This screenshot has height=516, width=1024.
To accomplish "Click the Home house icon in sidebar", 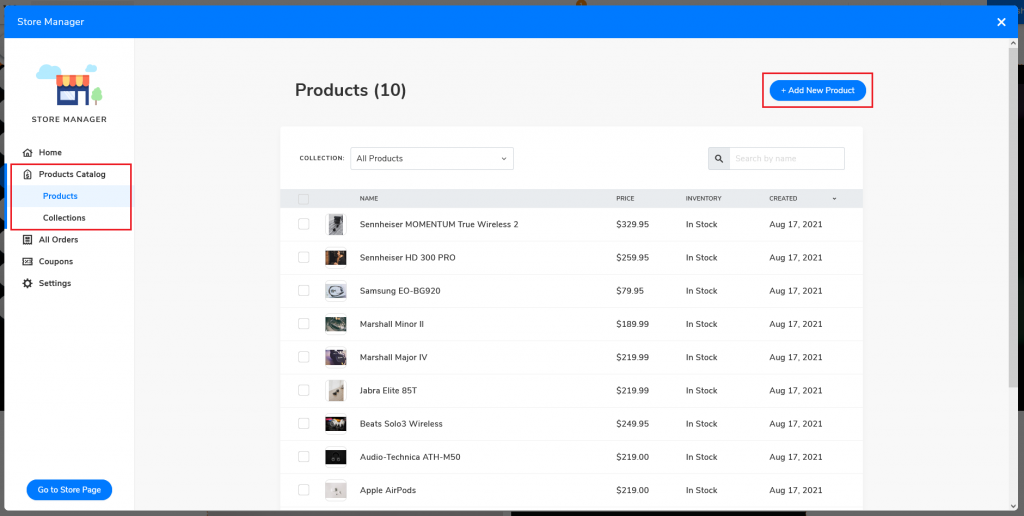I will pyautogui.click(x=27, y=153).
